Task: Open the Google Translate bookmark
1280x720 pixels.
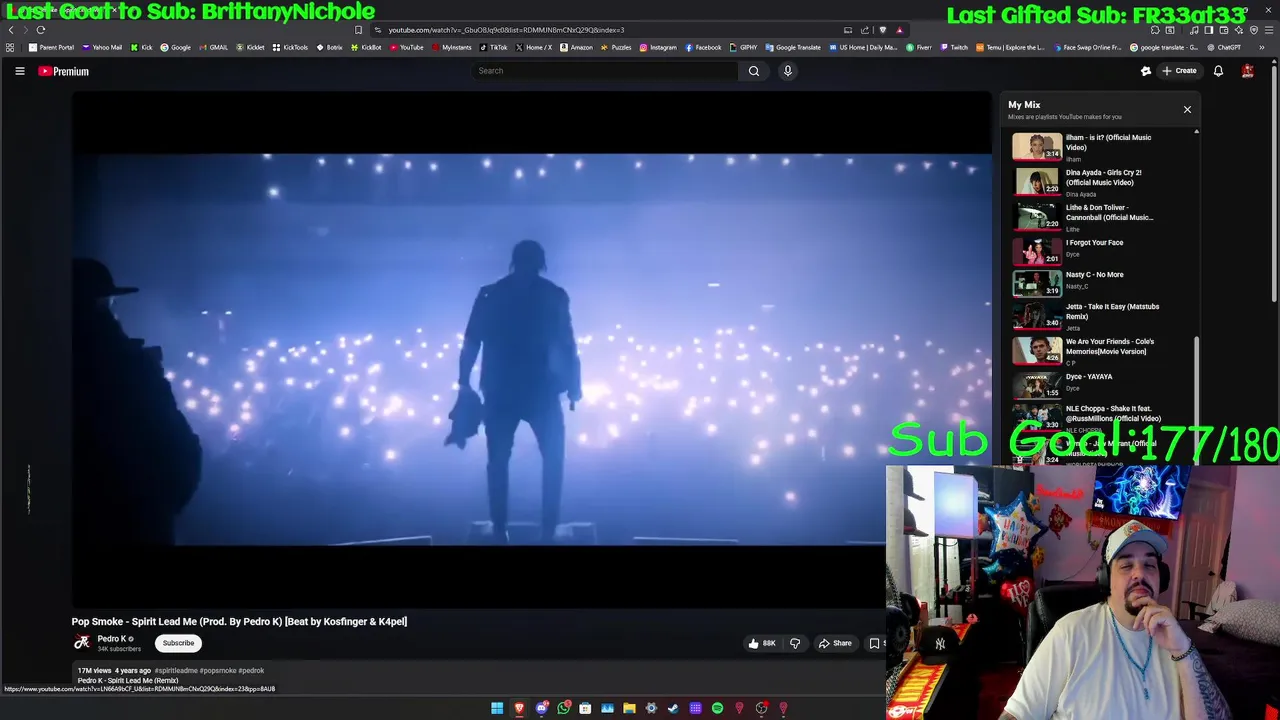Action: [792, 47]
